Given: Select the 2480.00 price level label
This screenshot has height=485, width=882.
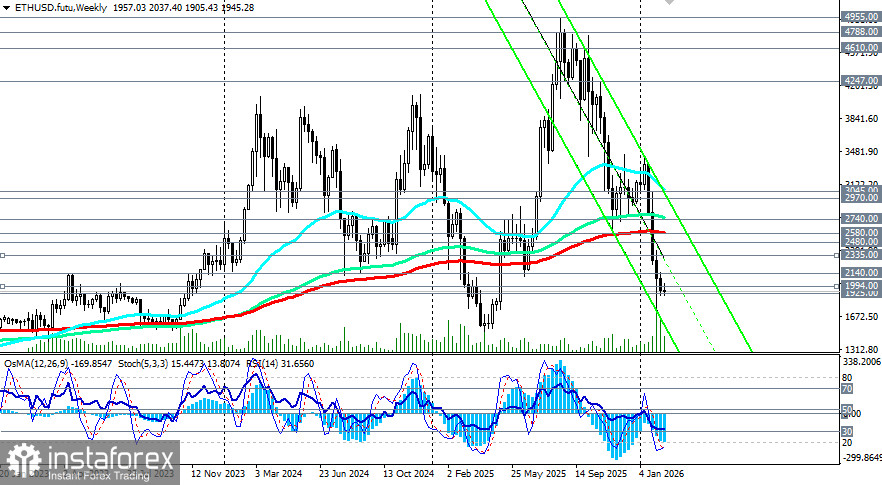Looking at the screenshot, I should [861, 242].
